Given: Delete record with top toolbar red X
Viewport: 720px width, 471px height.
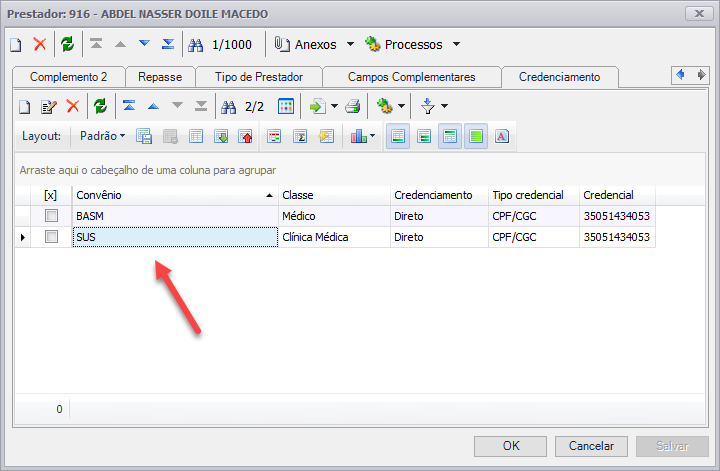Looking at the screenshot, I should [40, 44].
